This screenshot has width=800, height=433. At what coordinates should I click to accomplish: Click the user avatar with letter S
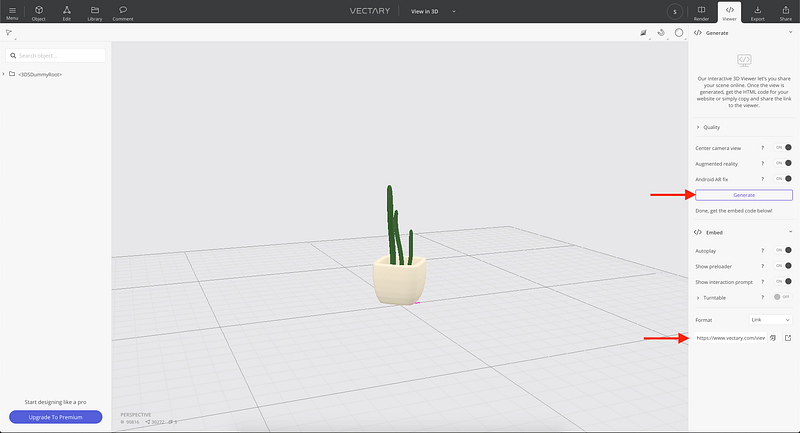coord(675,12)
